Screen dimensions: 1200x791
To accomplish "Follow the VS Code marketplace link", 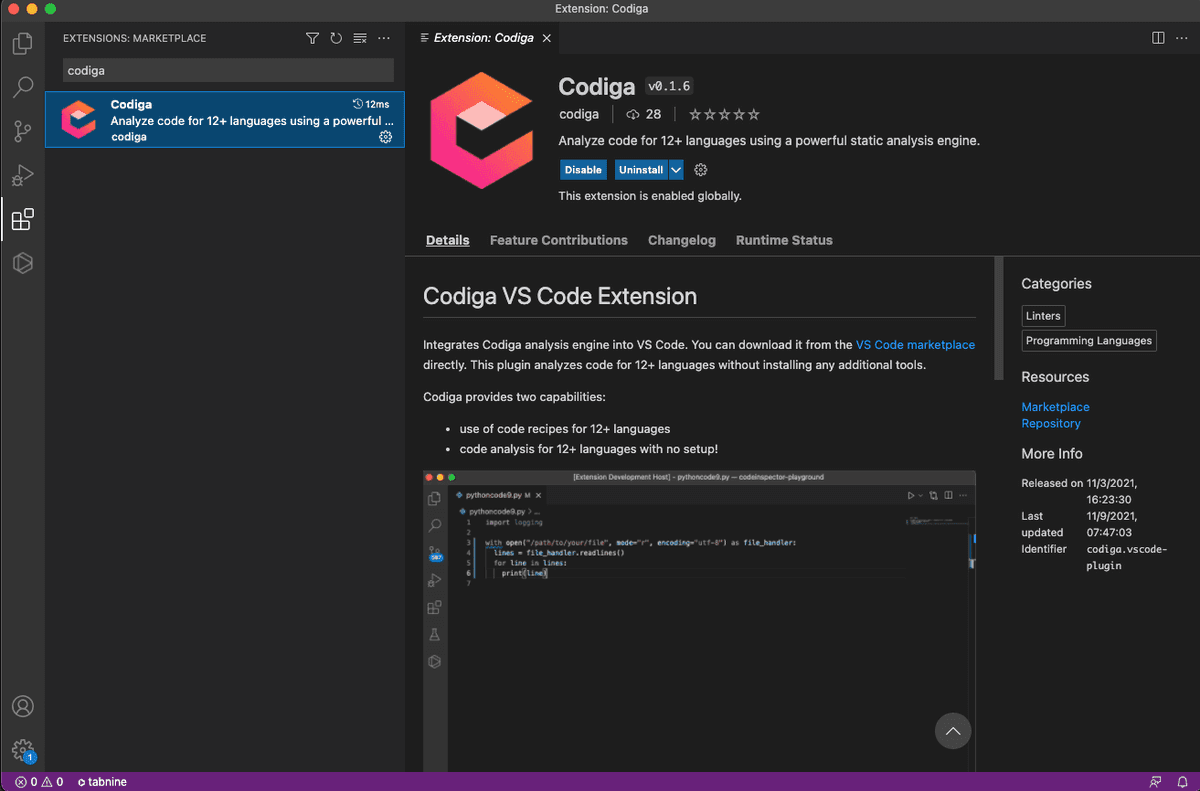I will click(x=915, y=345).
